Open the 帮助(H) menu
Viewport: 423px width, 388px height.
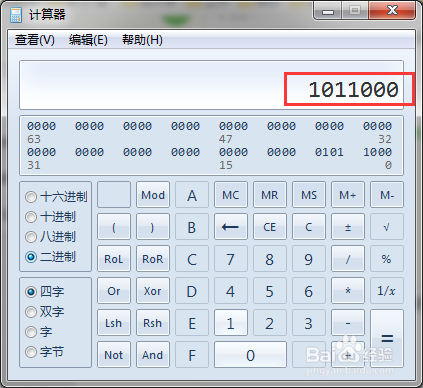[142, 40]
